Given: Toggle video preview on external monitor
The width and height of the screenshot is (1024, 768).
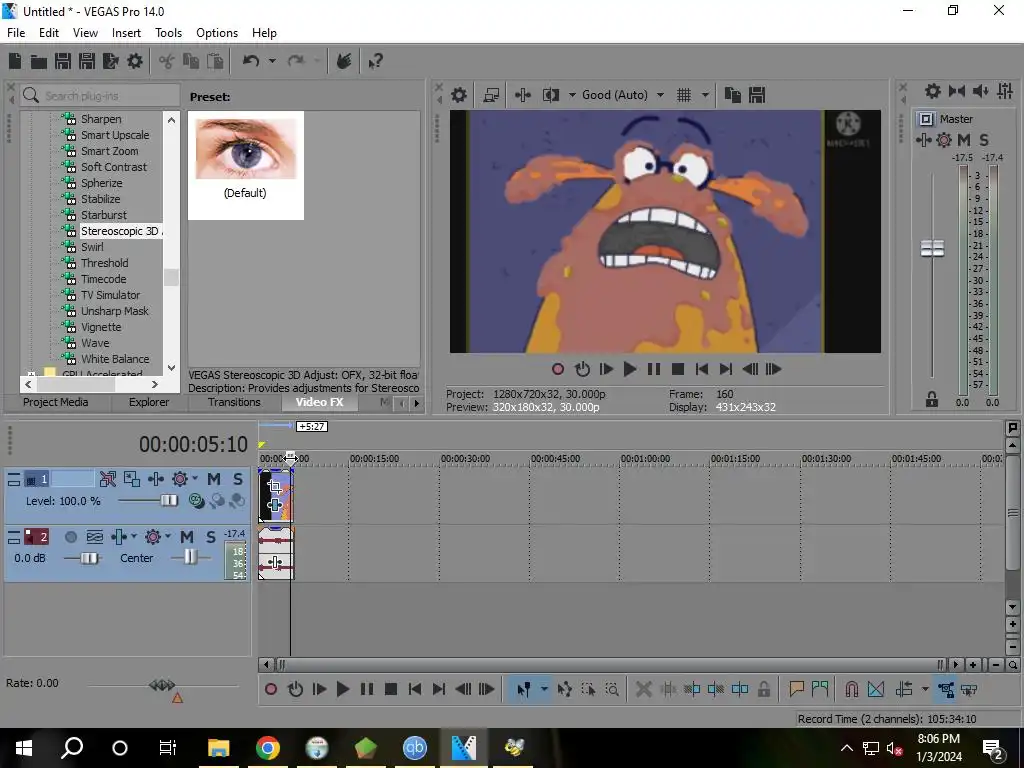Looking at the screenshot, I should point(491,95).
